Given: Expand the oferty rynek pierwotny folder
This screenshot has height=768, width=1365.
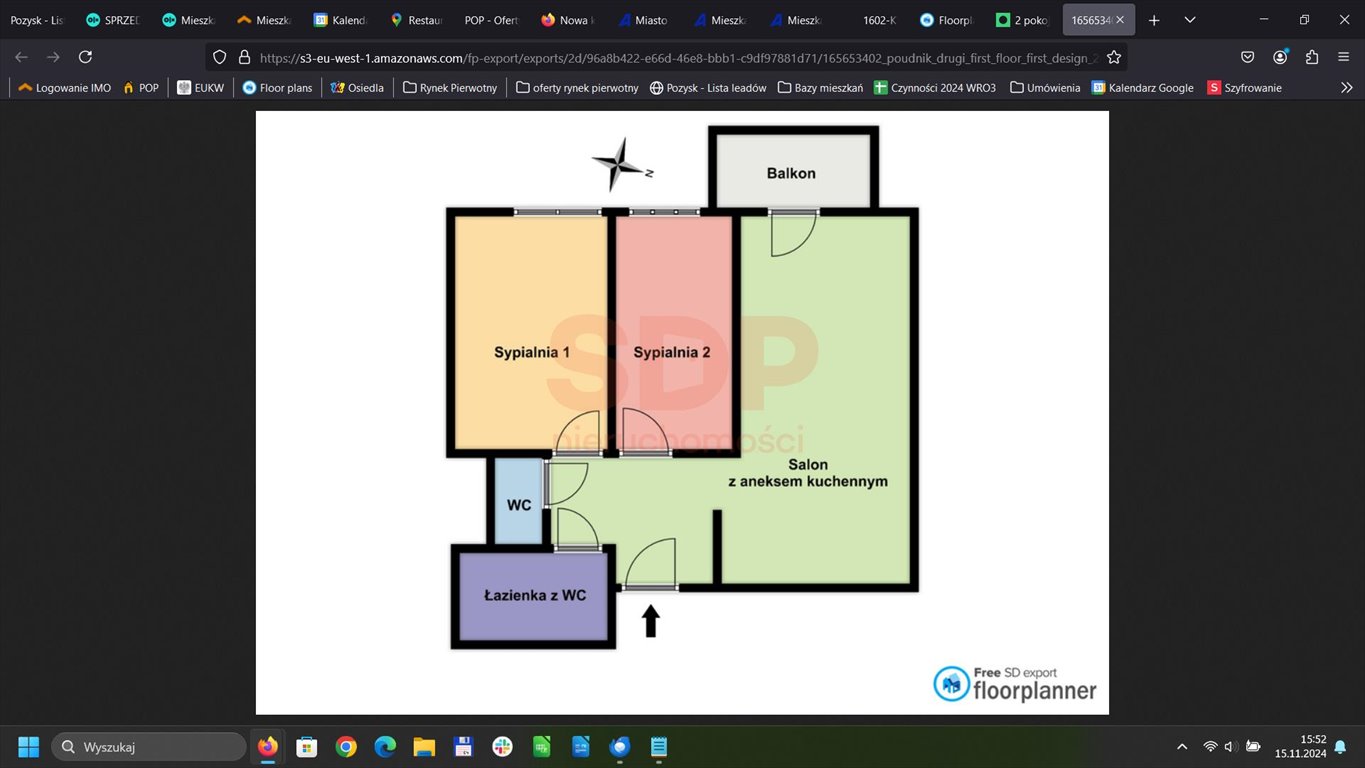Looking at the screenshot, I should [578, 88].
